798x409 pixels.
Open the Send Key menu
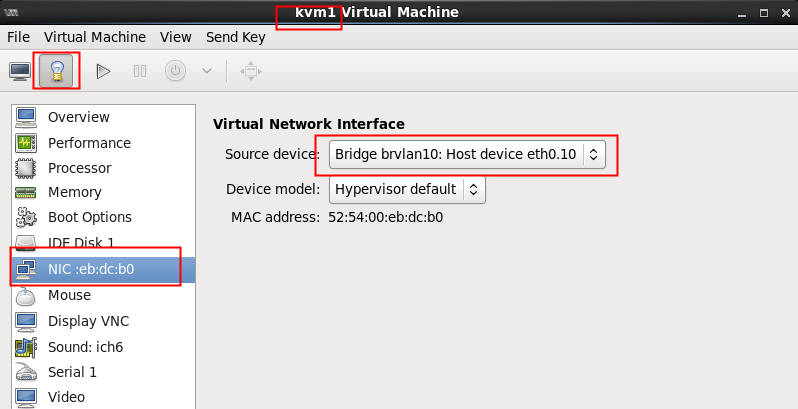236,37
